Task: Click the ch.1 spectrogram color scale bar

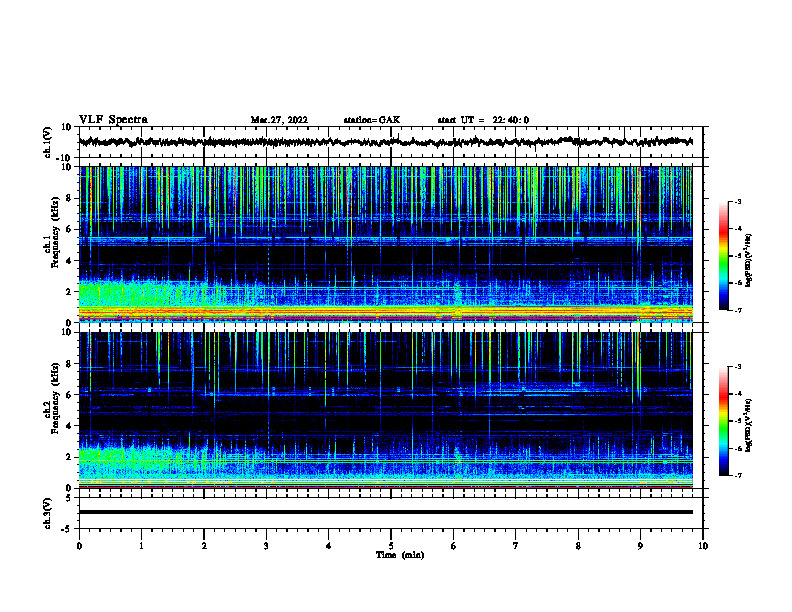Action: pos(723,256)
